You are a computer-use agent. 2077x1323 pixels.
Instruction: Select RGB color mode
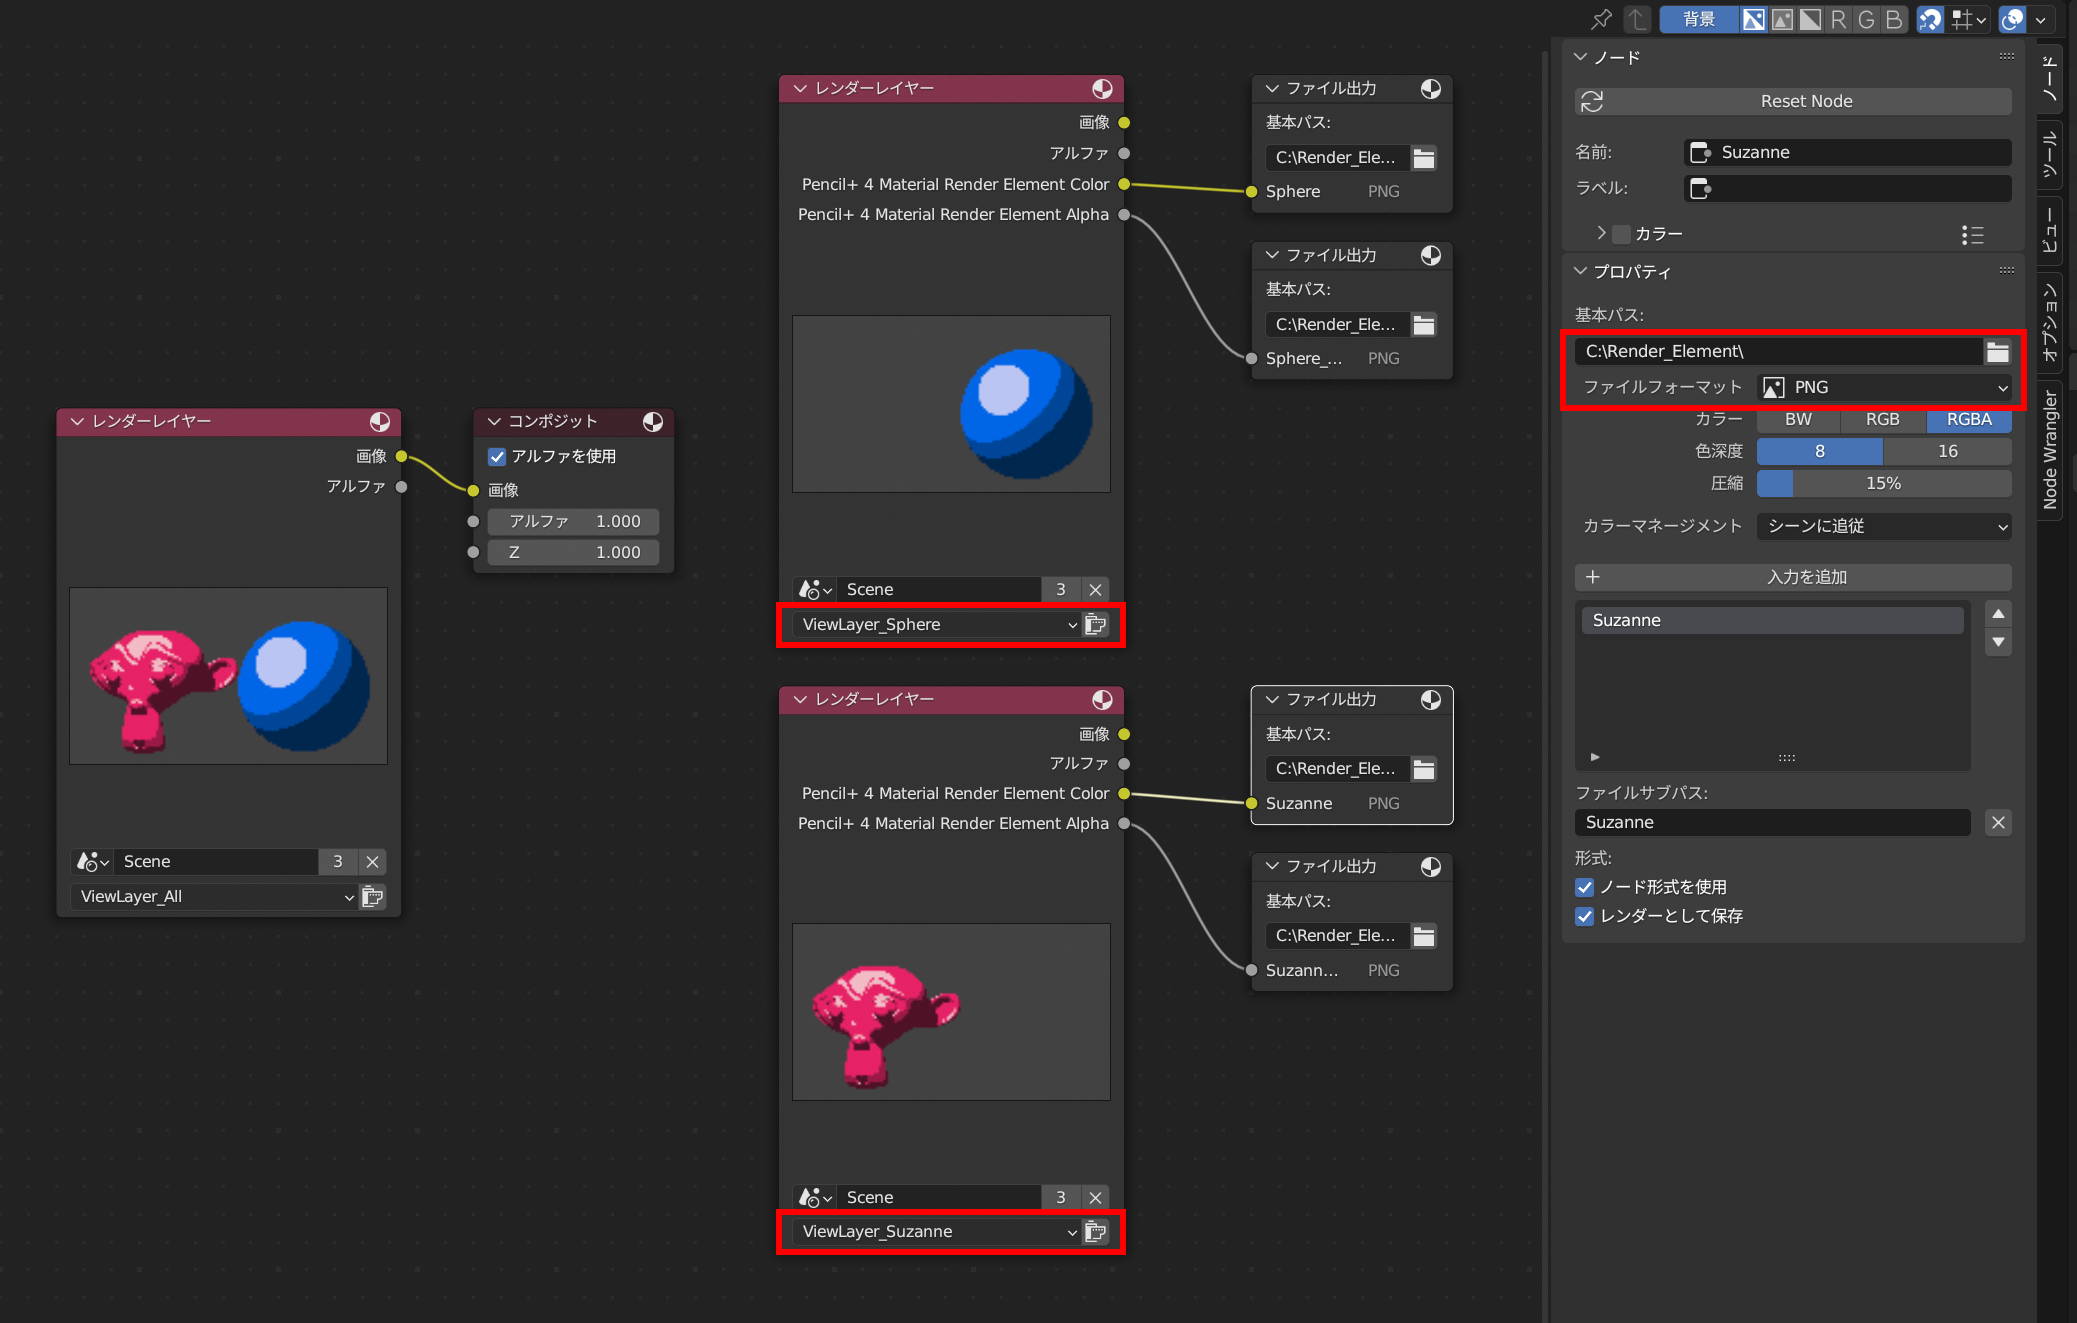point(1883,420)
